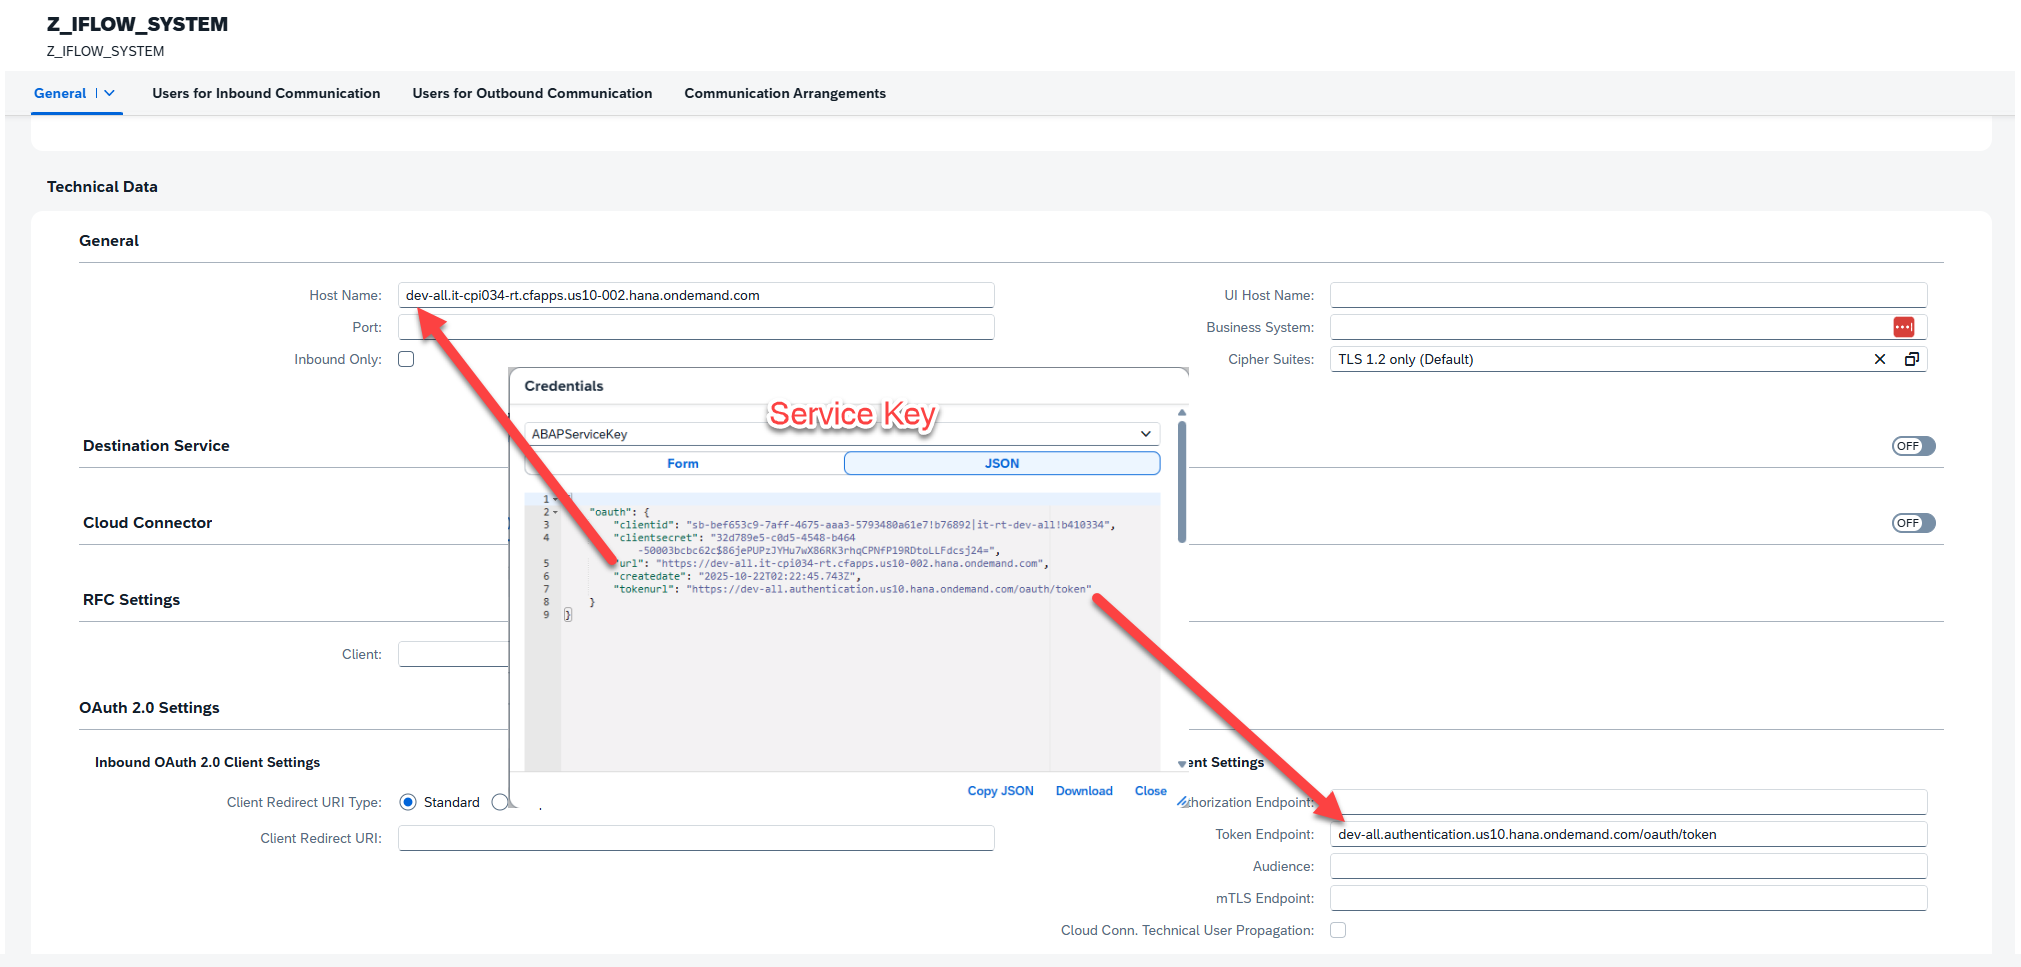Click the red password manager icon in Business System
2021x967 pixels.
1902,327
